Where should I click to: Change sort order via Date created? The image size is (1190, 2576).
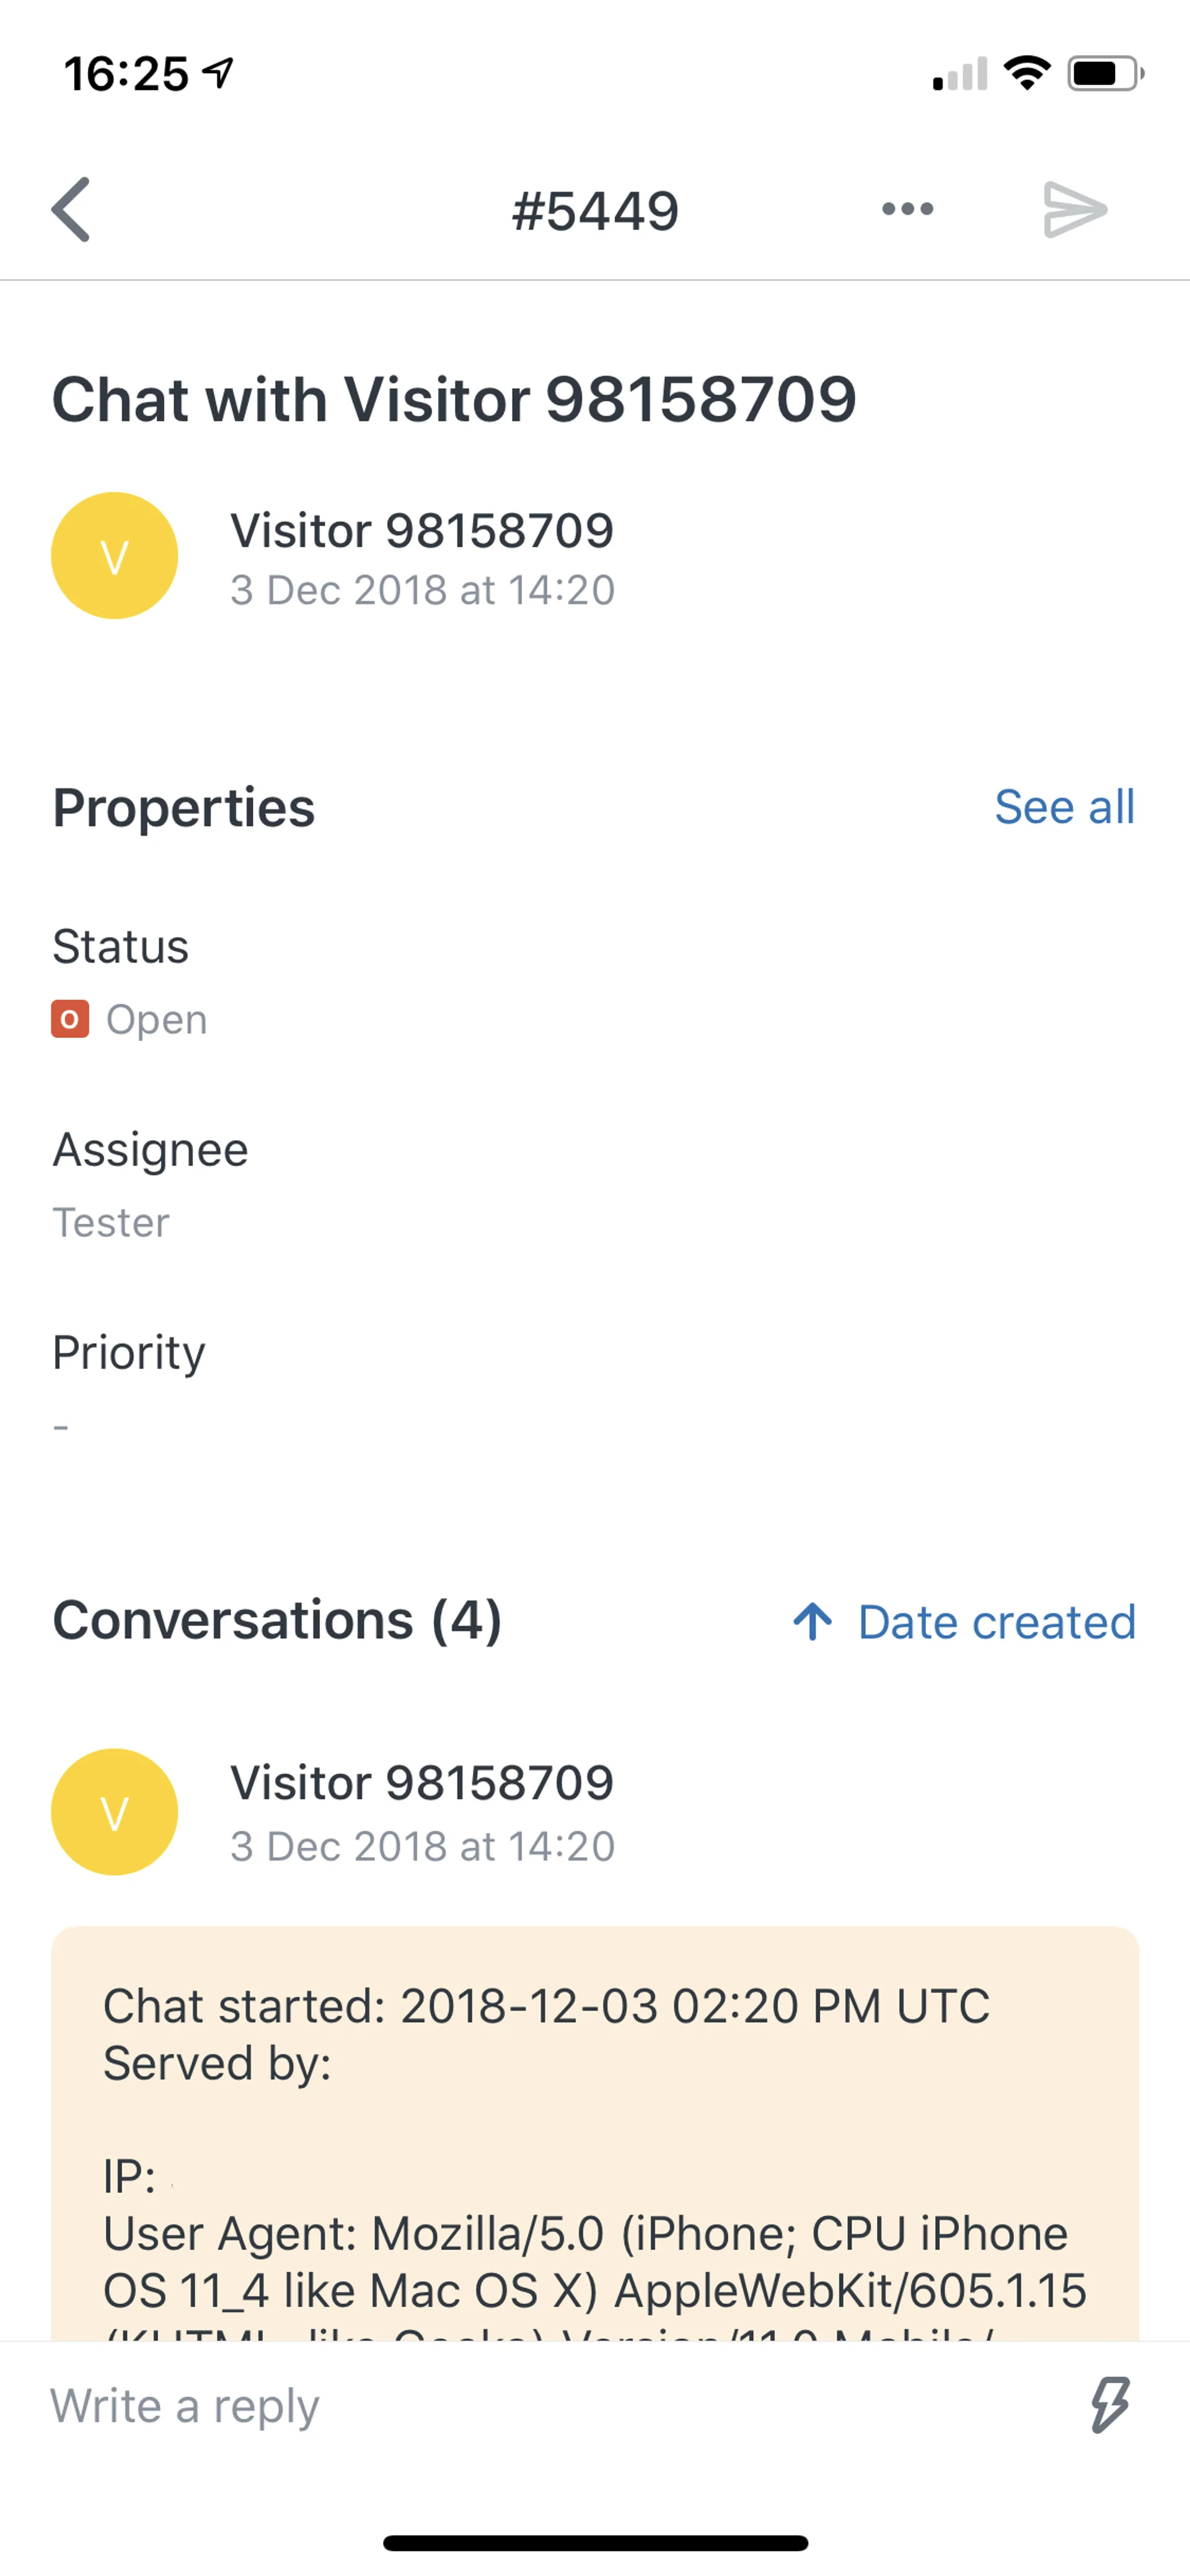coord(996,1622)
